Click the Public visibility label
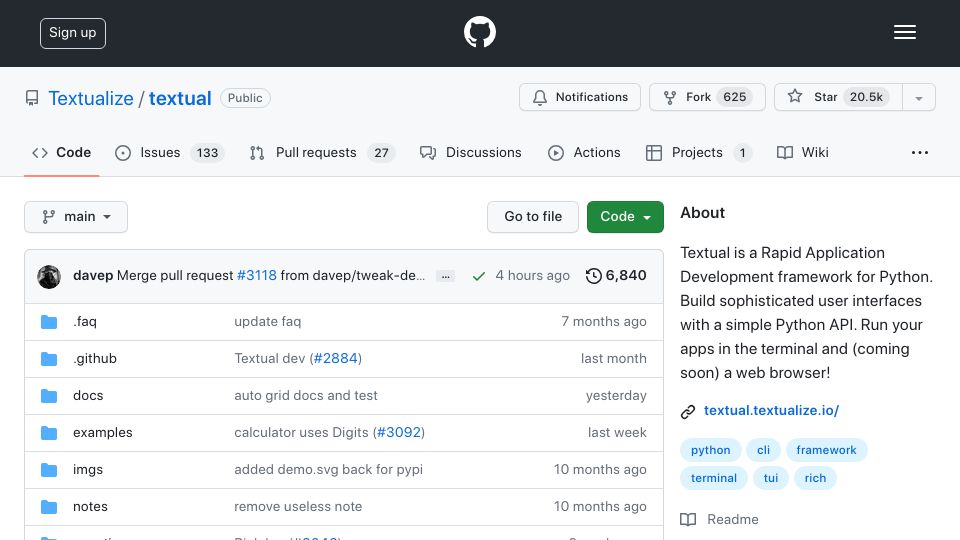This screenshot has width=960, height=540. [245, 98]
